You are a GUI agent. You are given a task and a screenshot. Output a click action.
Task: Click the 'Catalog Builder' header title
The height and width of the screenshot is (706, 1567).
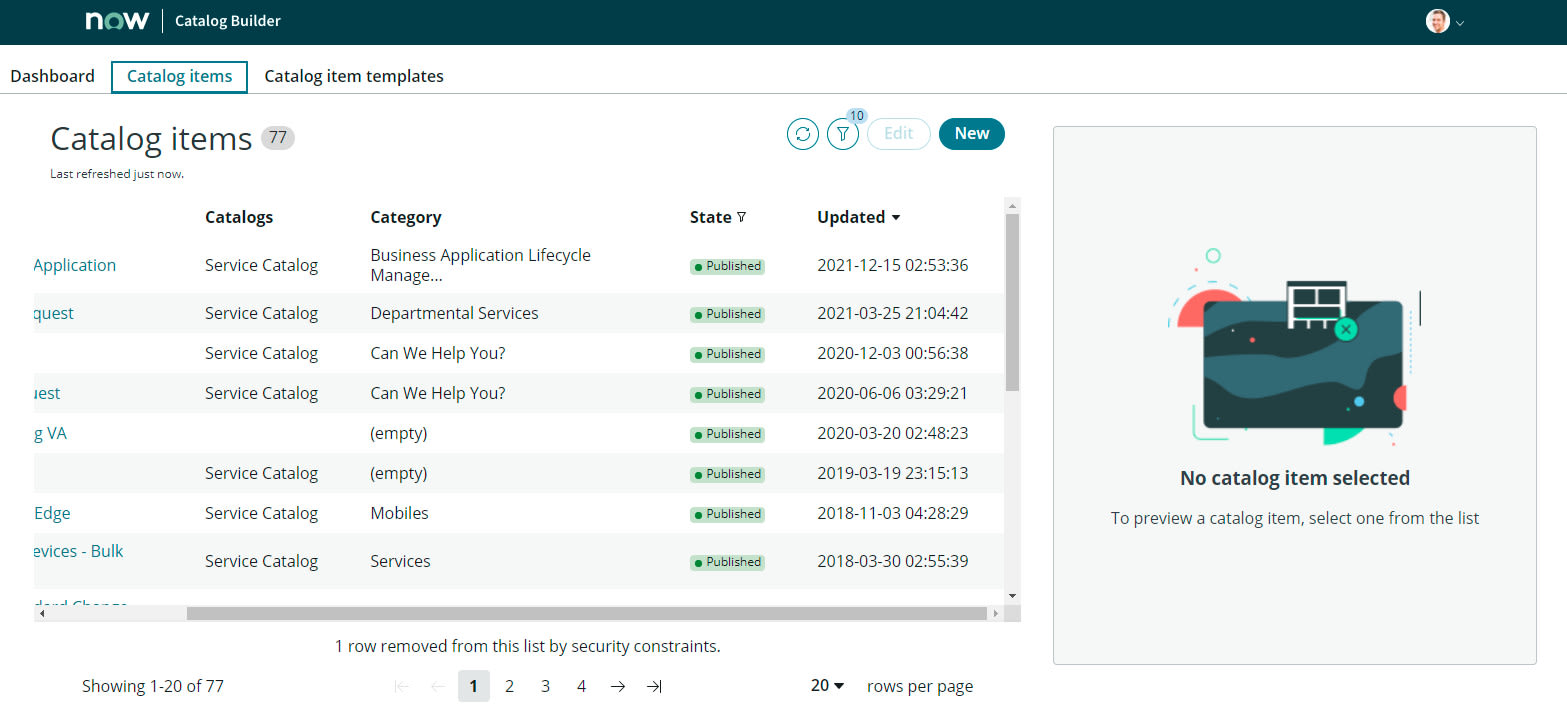pos(228,21)
